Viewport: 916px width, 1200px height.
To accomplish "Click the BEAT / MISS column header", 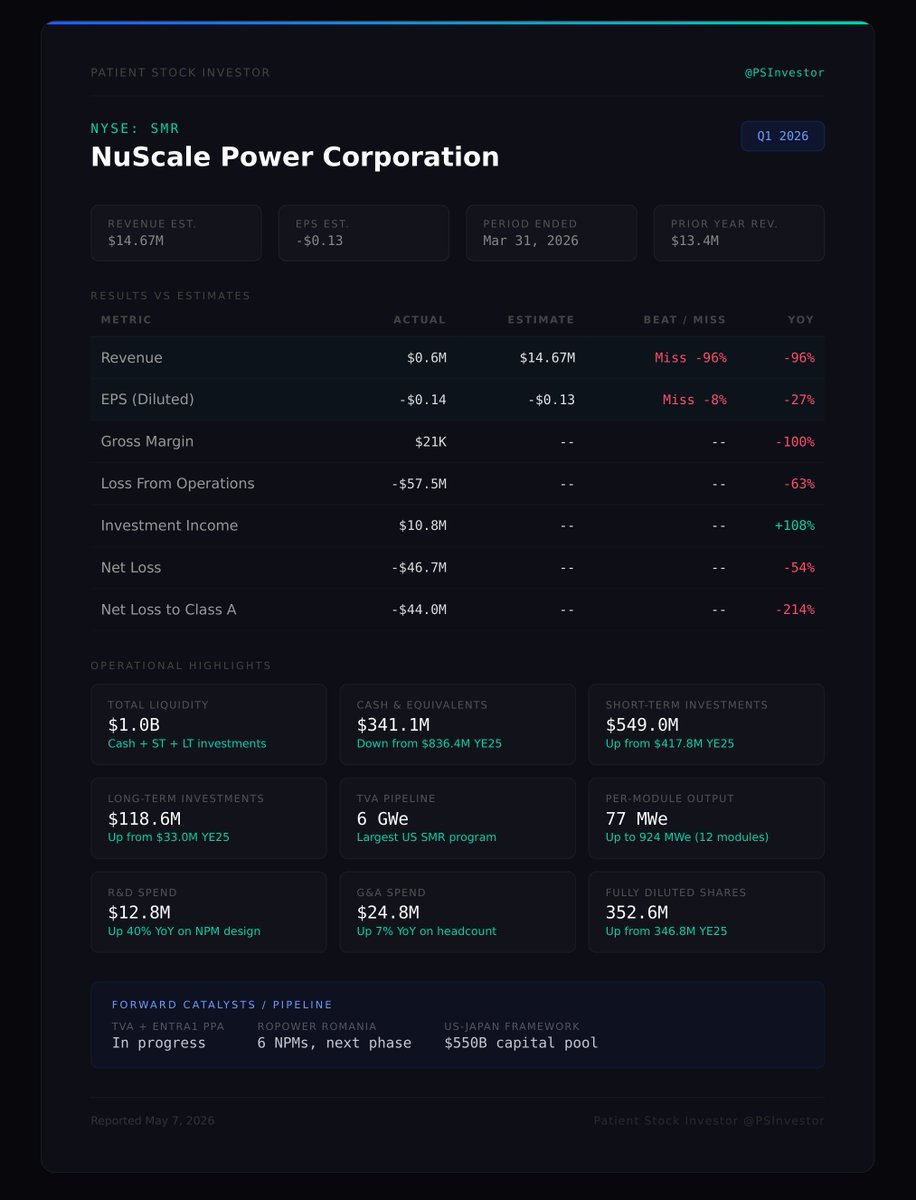I will point(685,320).
